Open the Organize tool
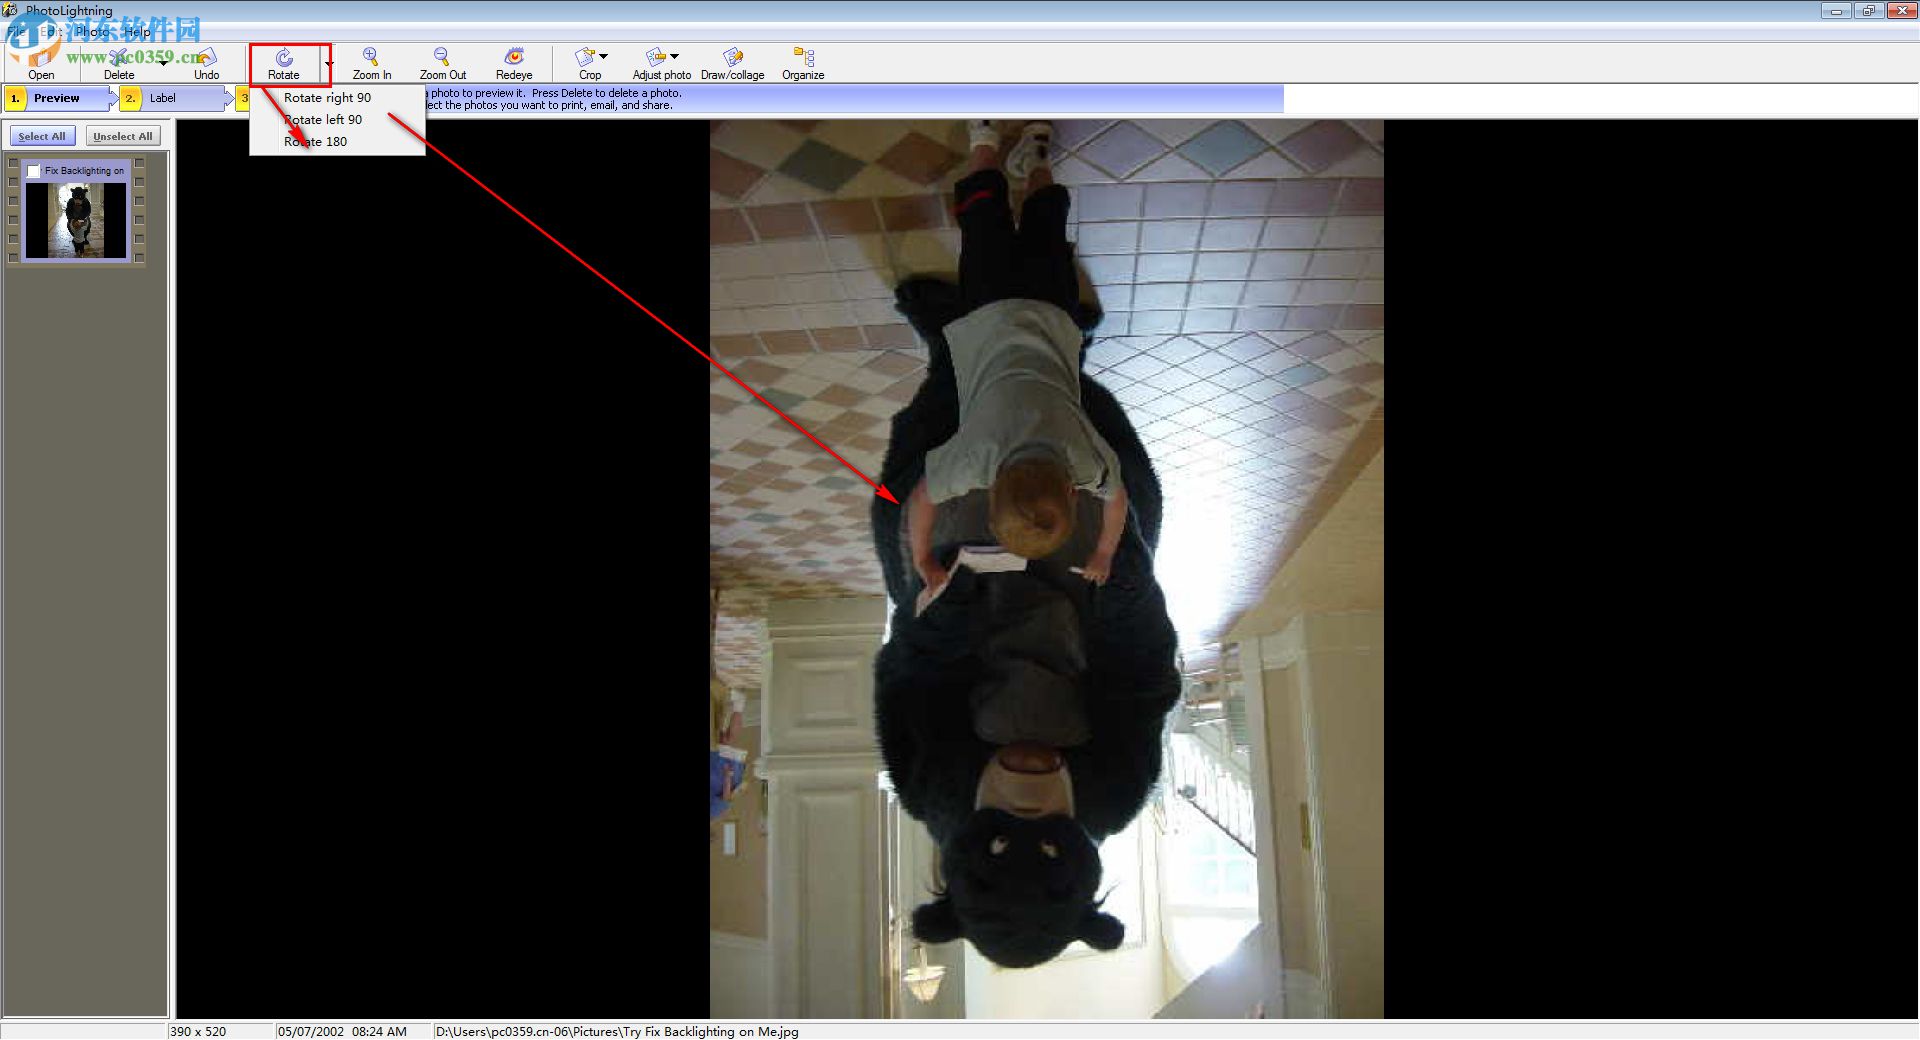The image size is (1920, 1040). tap(803, 63)
